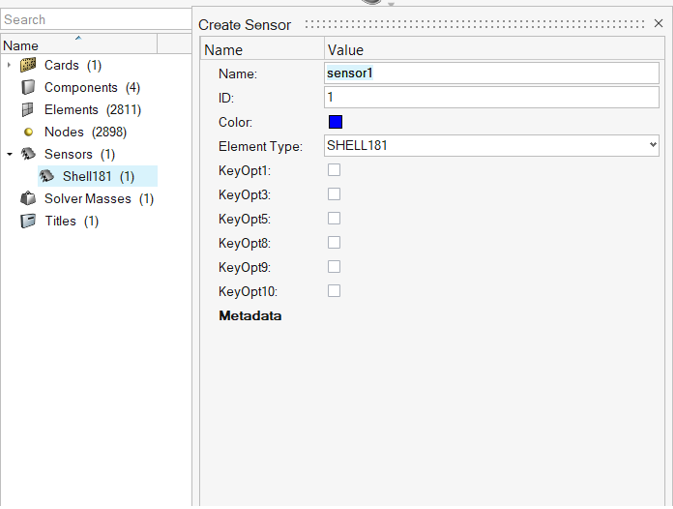Image resolution: width=673 pixels, height=509 pixels.
Task: Click the Cards folder icon
Action: pos(28,66)
